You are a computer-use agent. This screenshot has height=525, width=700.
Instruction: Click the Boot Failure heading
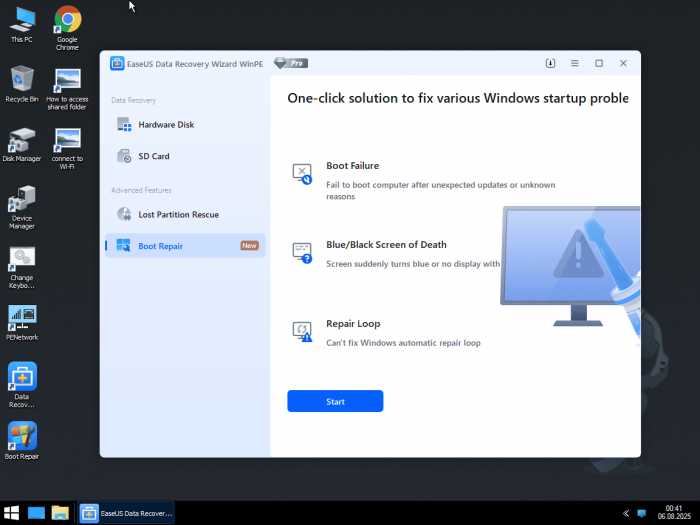coord(353,166)
